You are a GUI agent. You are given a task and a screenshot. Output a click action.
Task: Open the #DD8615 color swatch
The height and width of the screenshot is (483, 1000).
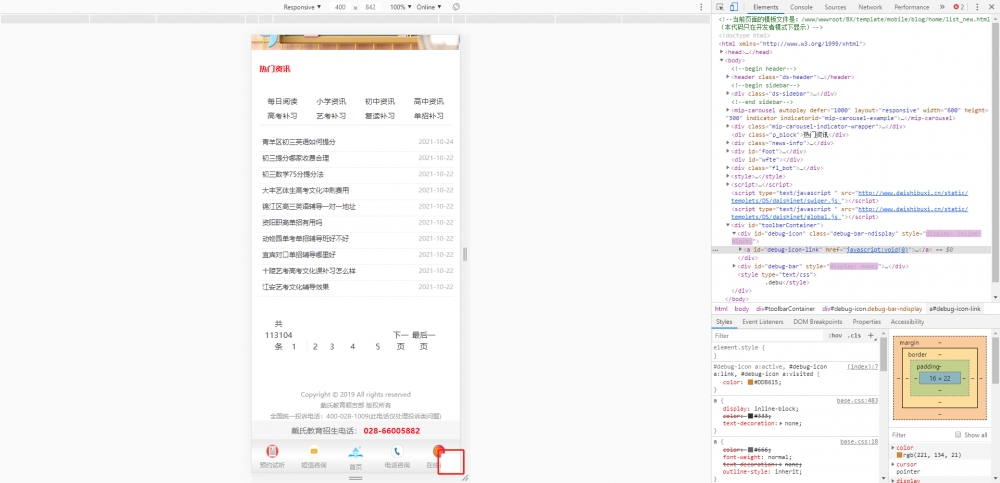pyautogui.click(x=751, y=382)
